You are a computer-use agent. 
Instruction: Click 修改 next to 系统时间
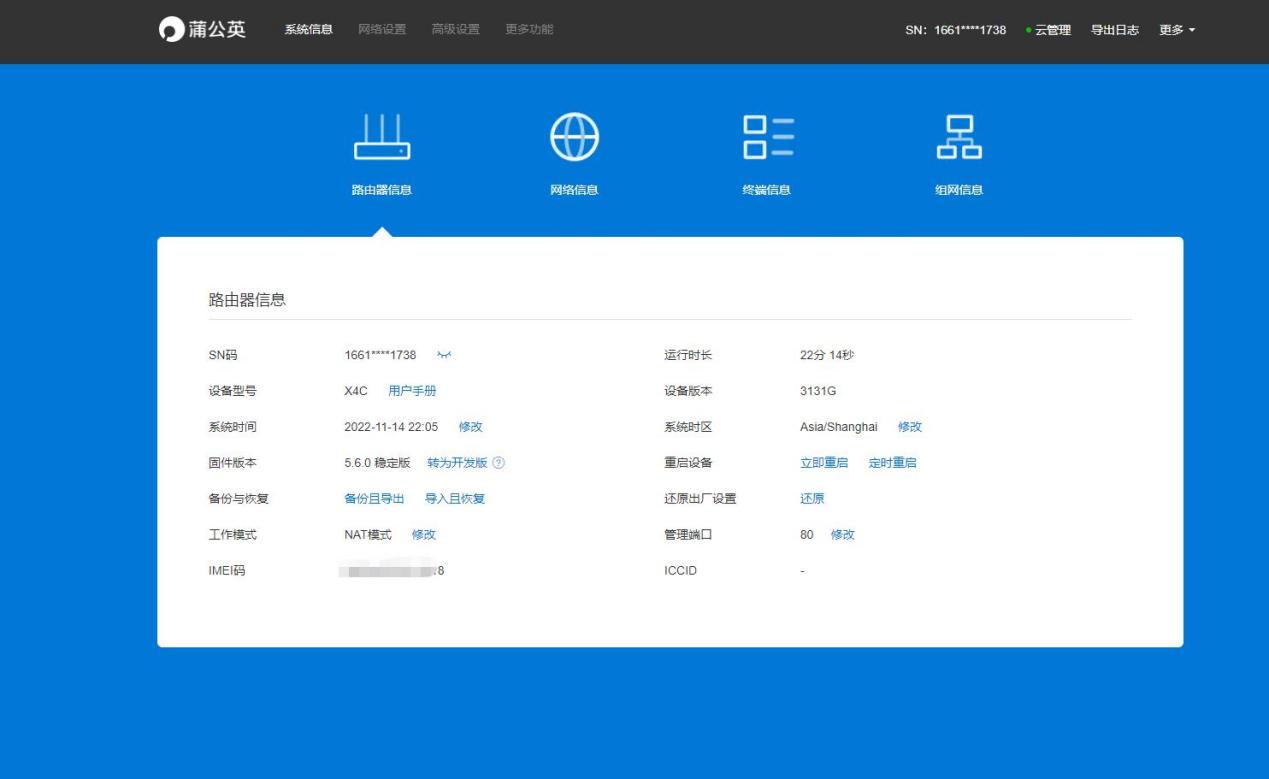point(470,426)
